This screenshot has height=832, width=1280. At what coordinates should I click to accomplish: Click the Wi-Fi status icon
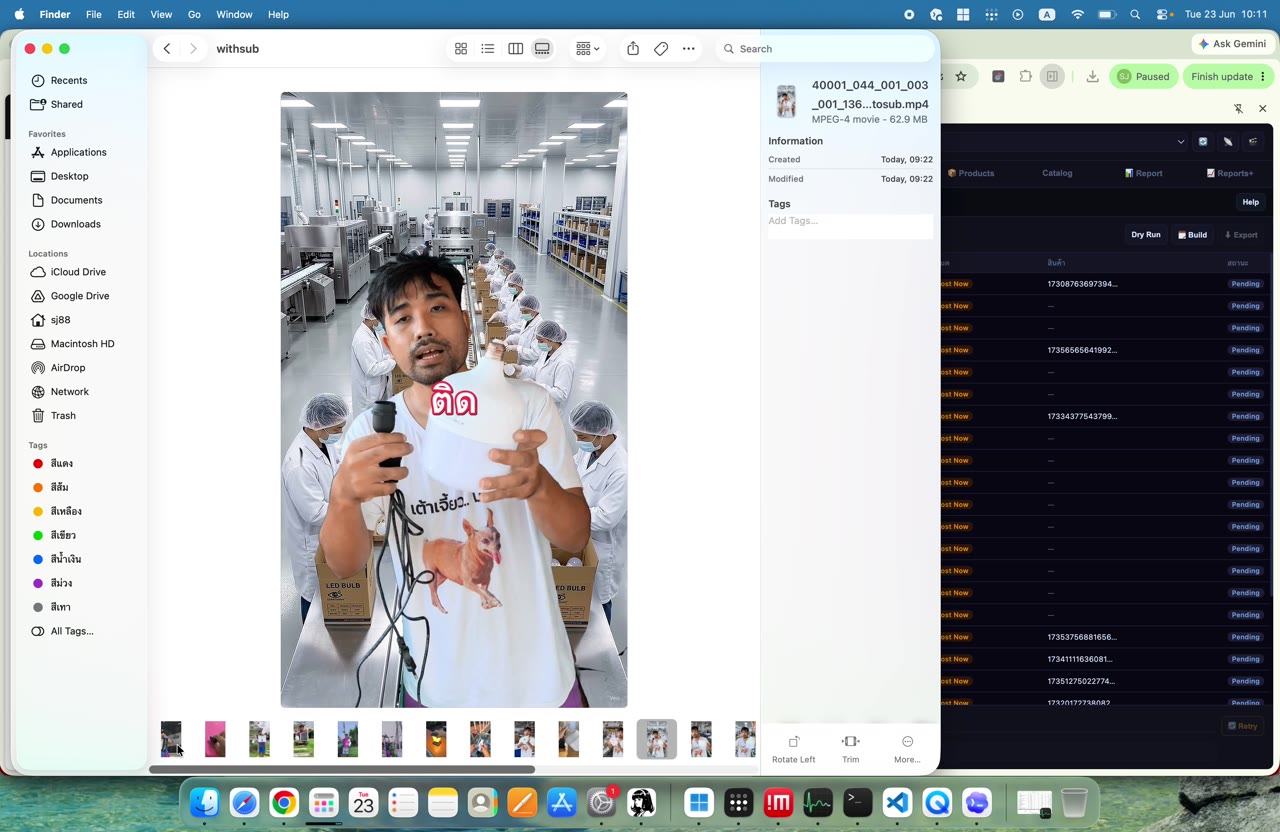coord(1077,15)
